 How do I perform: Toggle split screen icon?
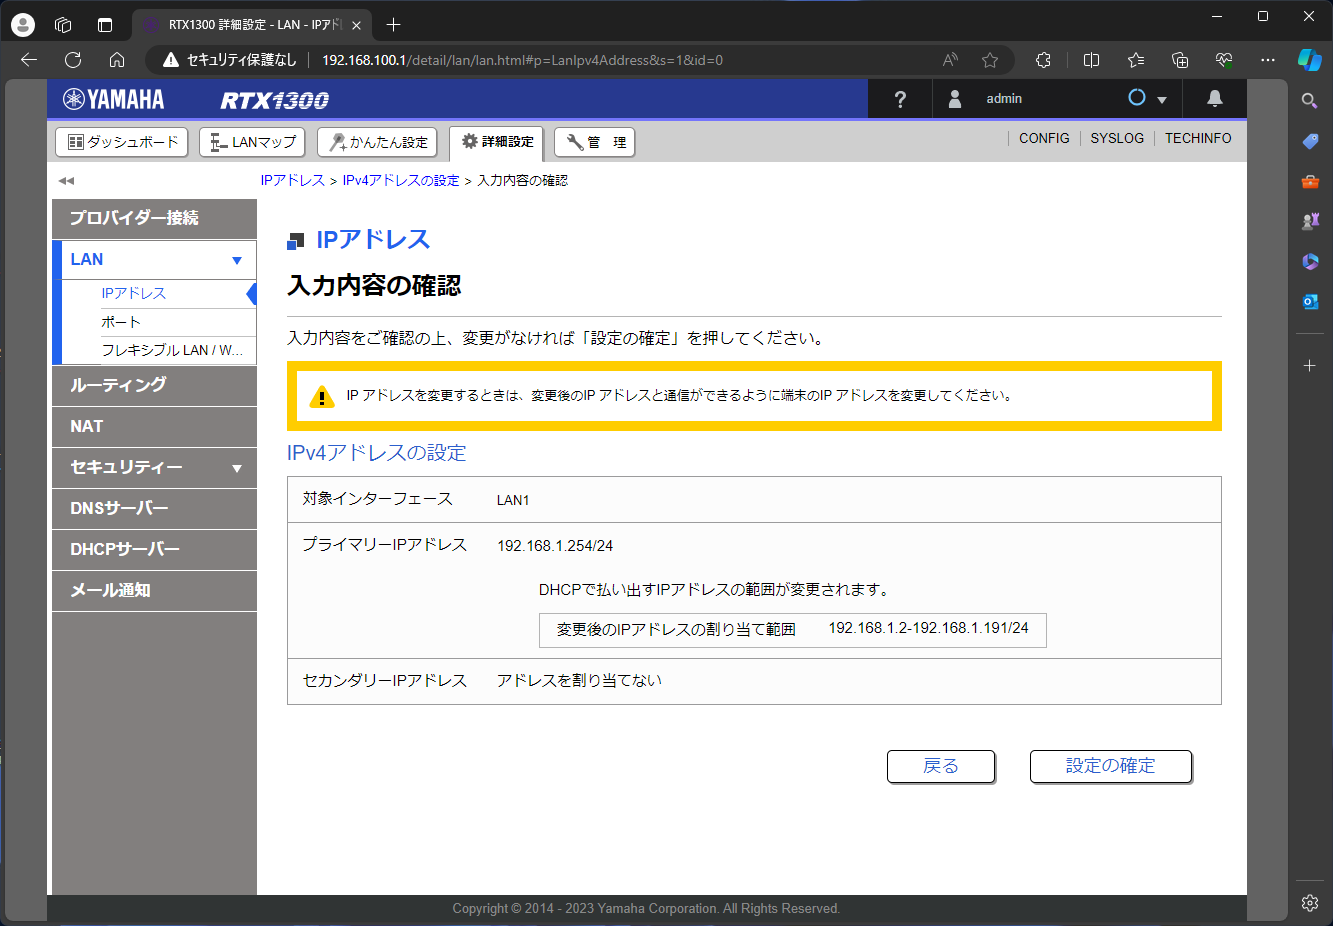tap(1091, 60)
